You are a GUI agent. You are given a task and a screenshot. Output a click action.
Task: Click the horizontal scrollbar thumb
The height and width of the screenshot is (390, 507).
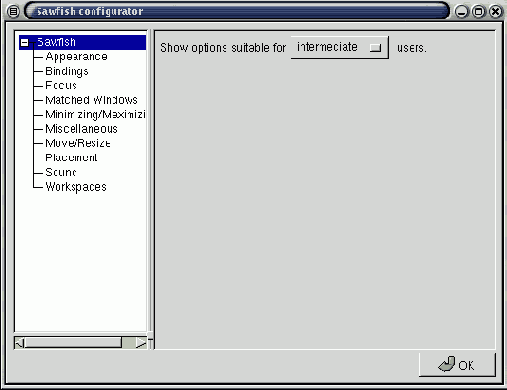[x=73, y=343]
